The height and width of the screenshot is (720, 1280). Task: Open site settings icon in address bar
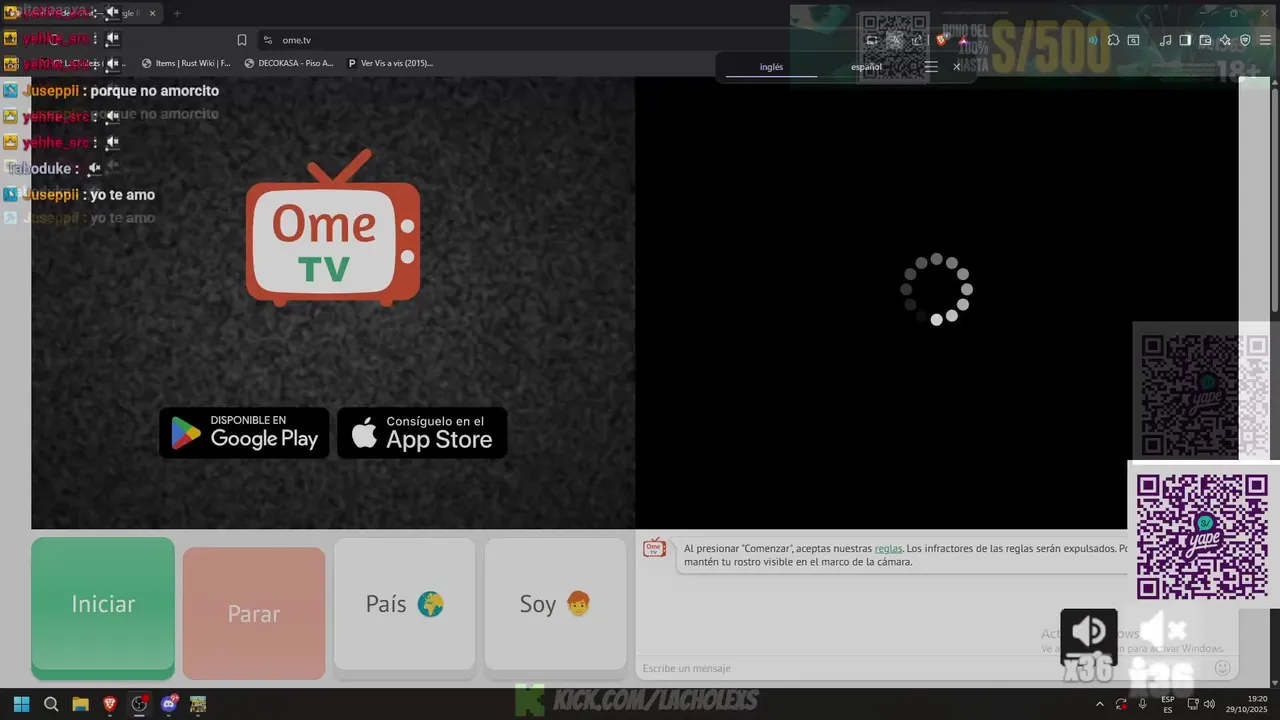[x=267, y=40]
